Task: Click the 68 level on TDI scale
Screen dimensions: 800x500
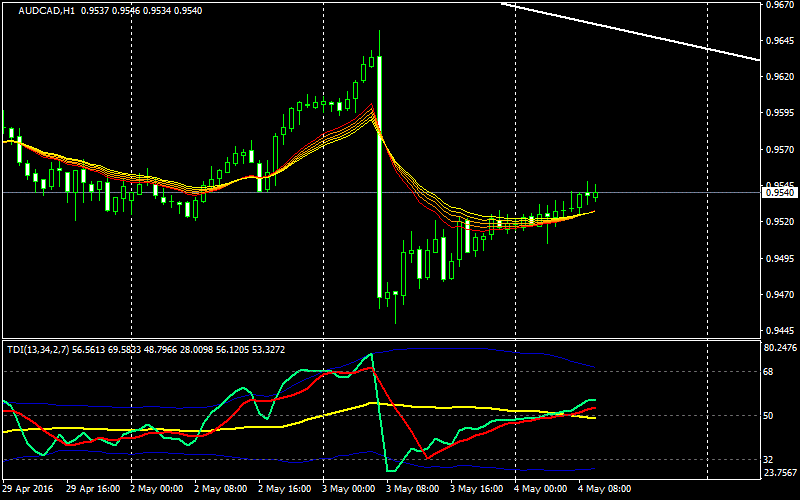Action: [x=770, y=372]
